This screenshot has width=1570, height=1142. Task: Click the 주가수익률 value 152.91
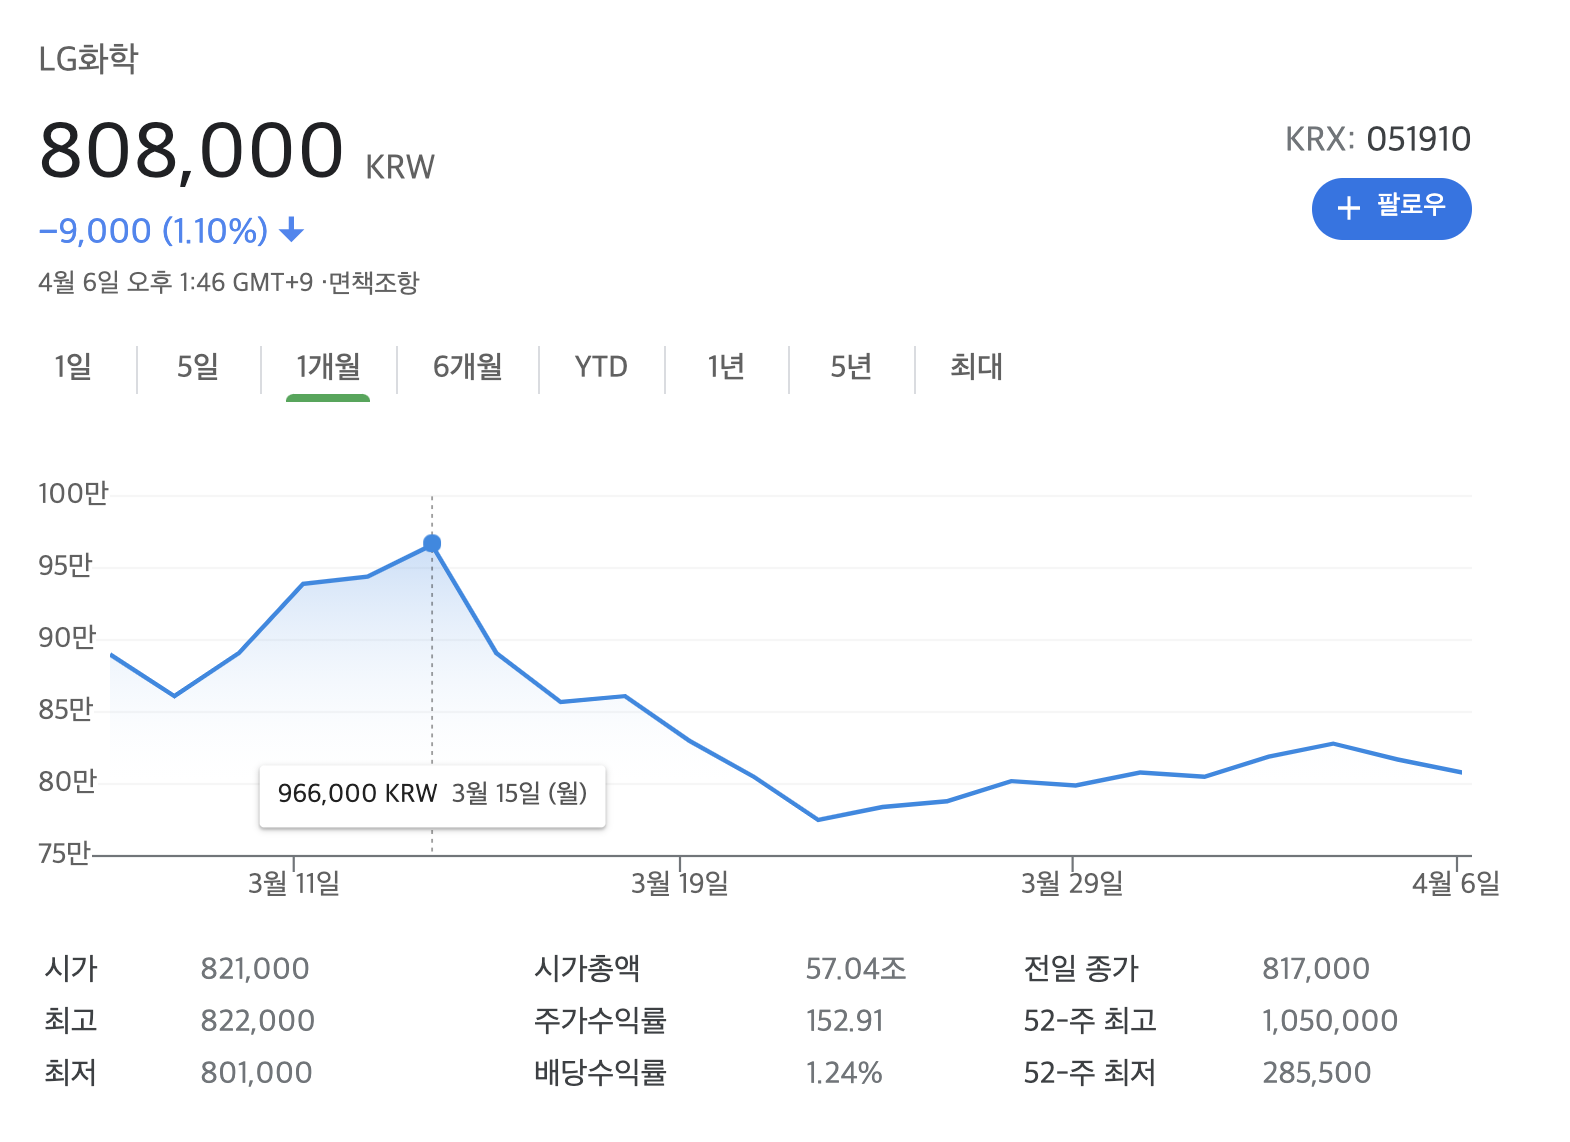tap(845, 1020)
